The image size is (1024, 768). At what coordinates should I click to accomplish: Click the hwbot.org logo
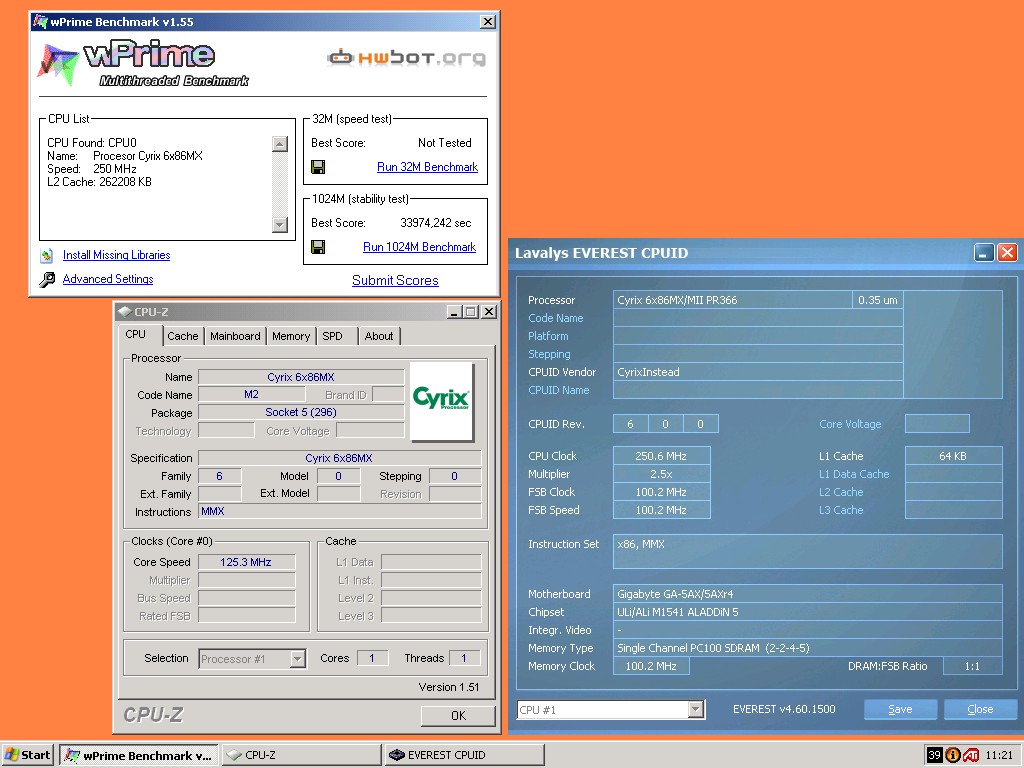[x=406, y=57]
